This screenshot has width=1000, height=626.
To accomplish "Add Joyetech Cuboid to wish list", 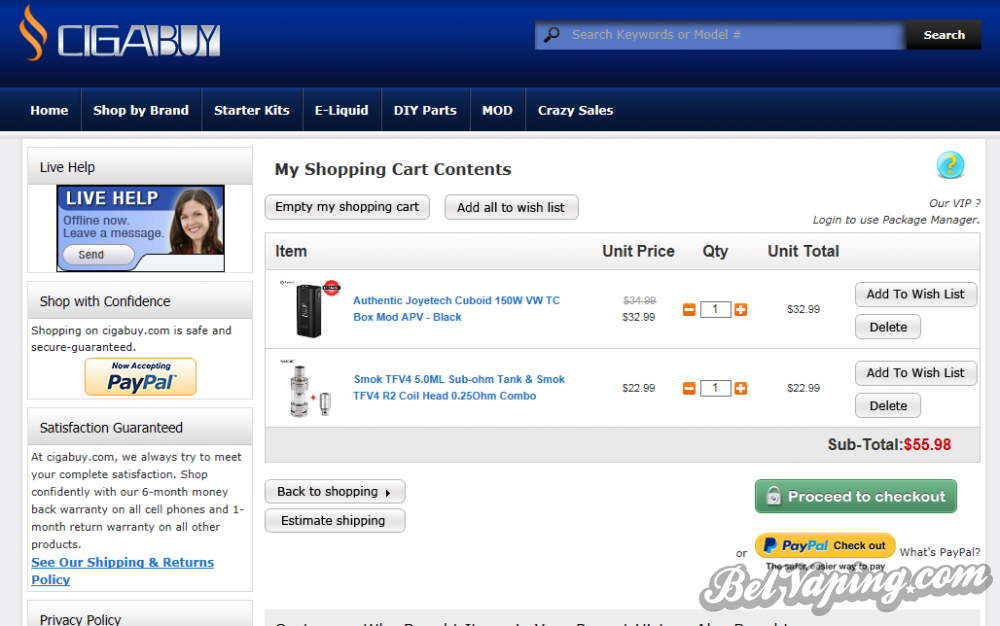I will pos(915,295).
